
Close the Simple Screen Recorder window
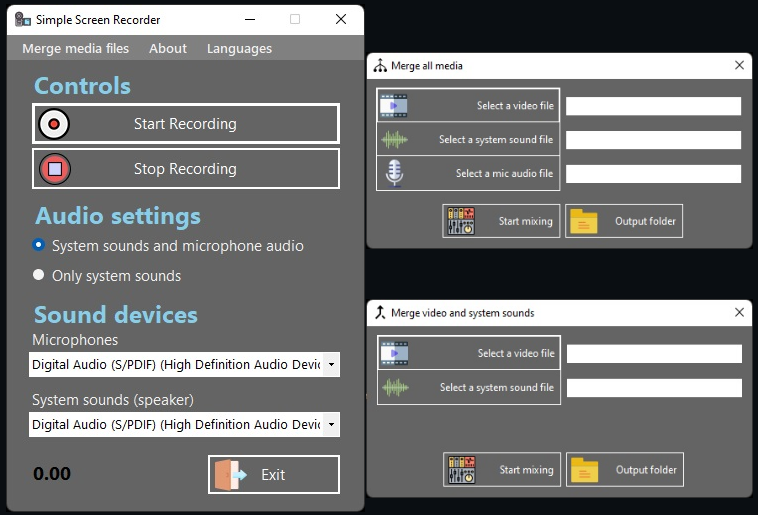click(x=341, y=19)
